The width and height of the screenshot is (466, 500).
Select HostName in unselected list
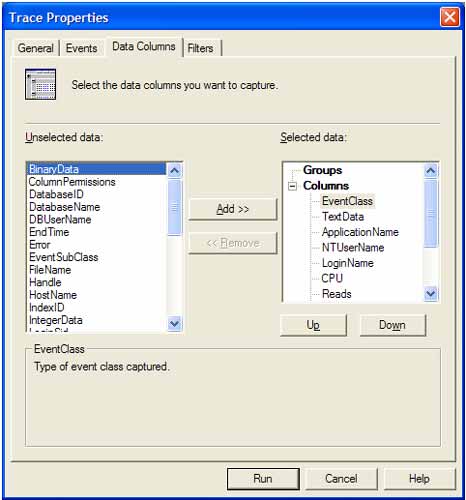pyautogui.click(x=96, y=295)
